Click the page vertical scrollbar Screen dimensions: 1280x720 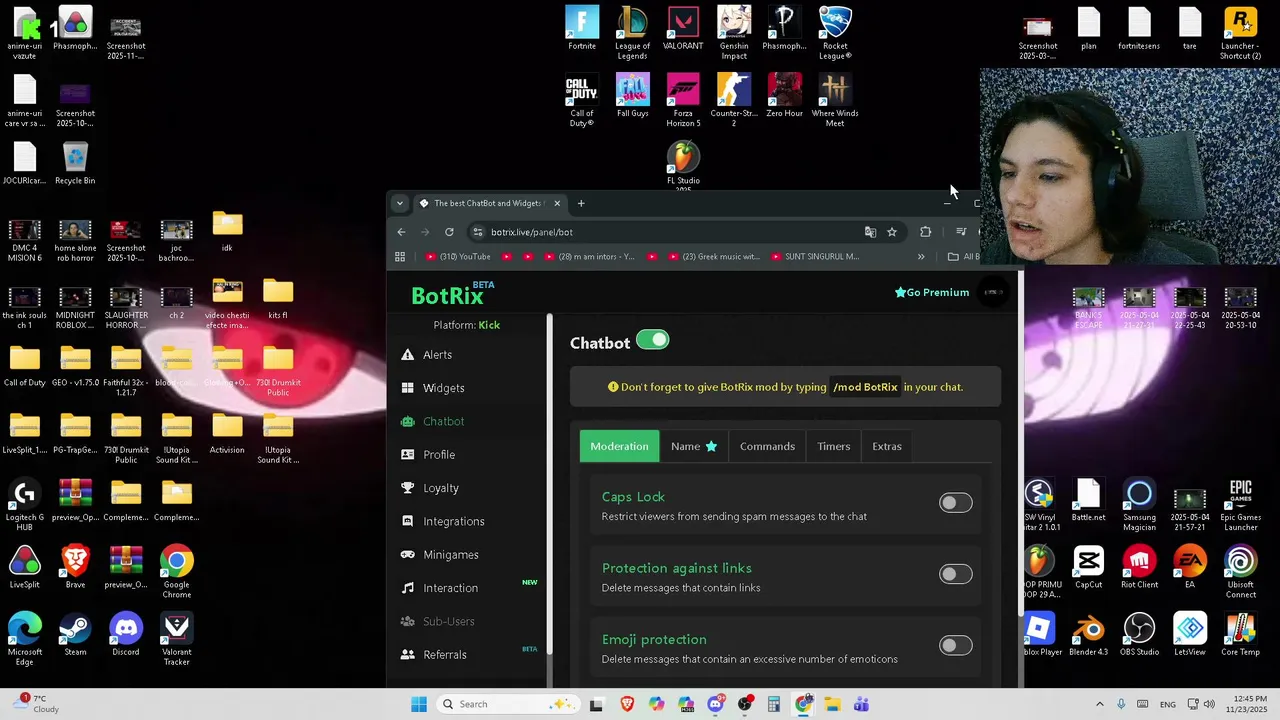tap(1020, 443)
